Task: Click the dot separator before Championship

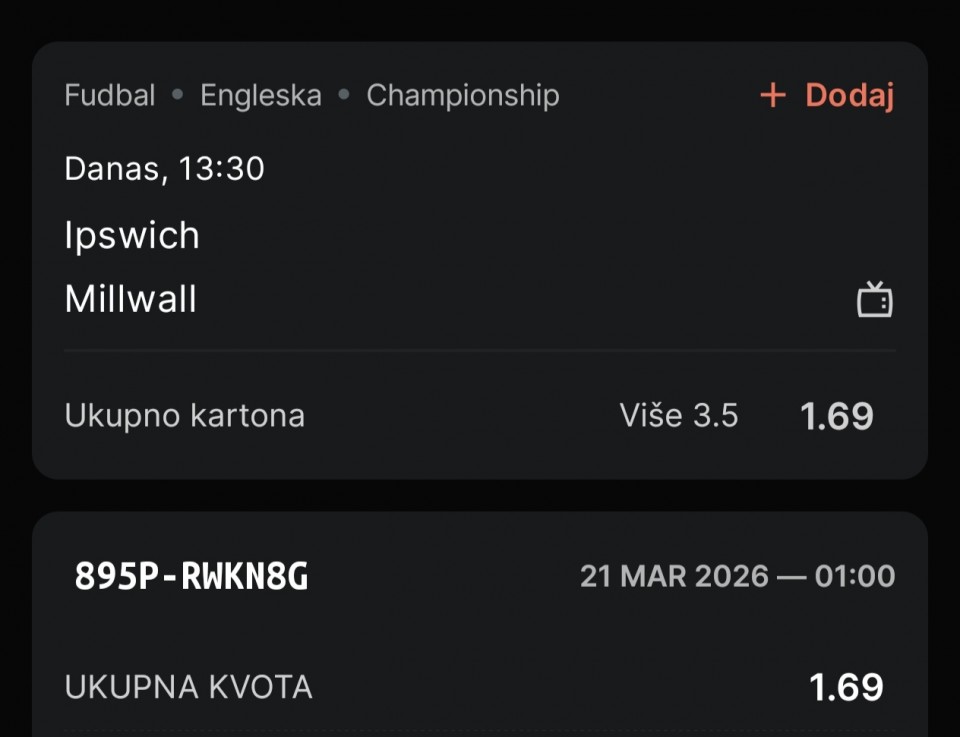Action: pyautogui.click(x=344, y=96)
